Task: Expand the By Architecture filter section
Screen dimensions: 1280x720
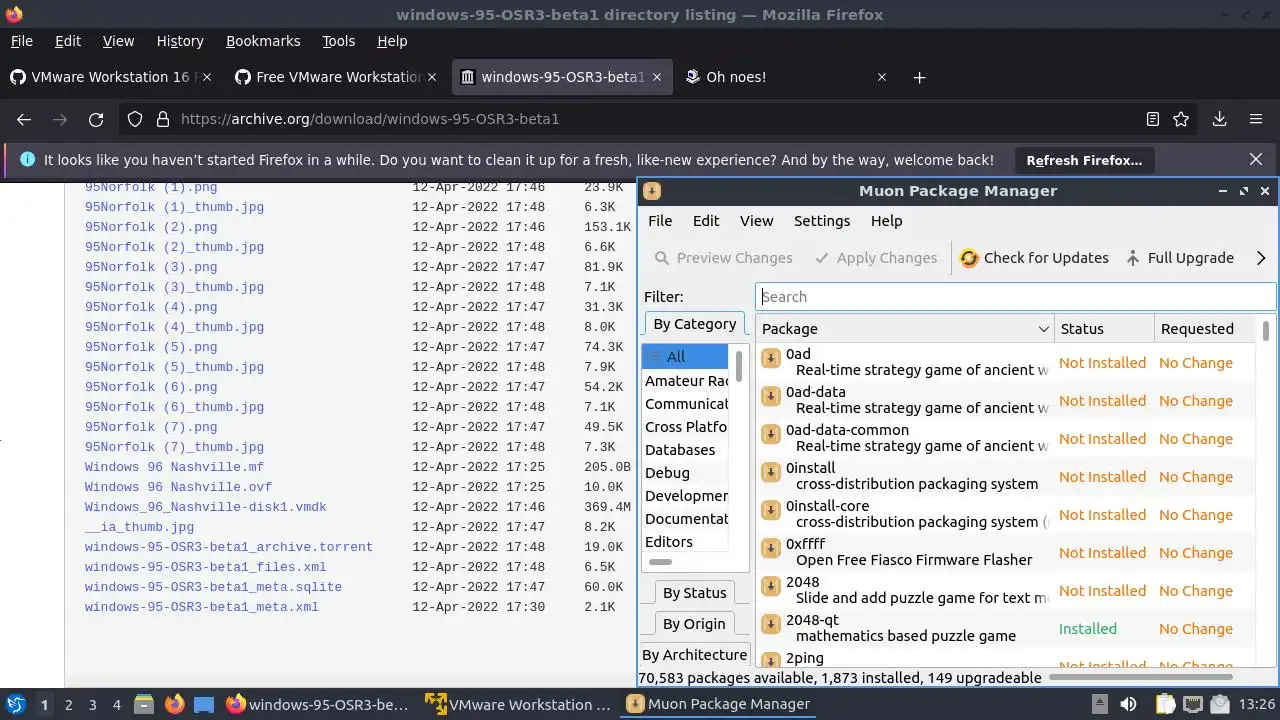Action: pyautogui.click(x=695, y=655)
